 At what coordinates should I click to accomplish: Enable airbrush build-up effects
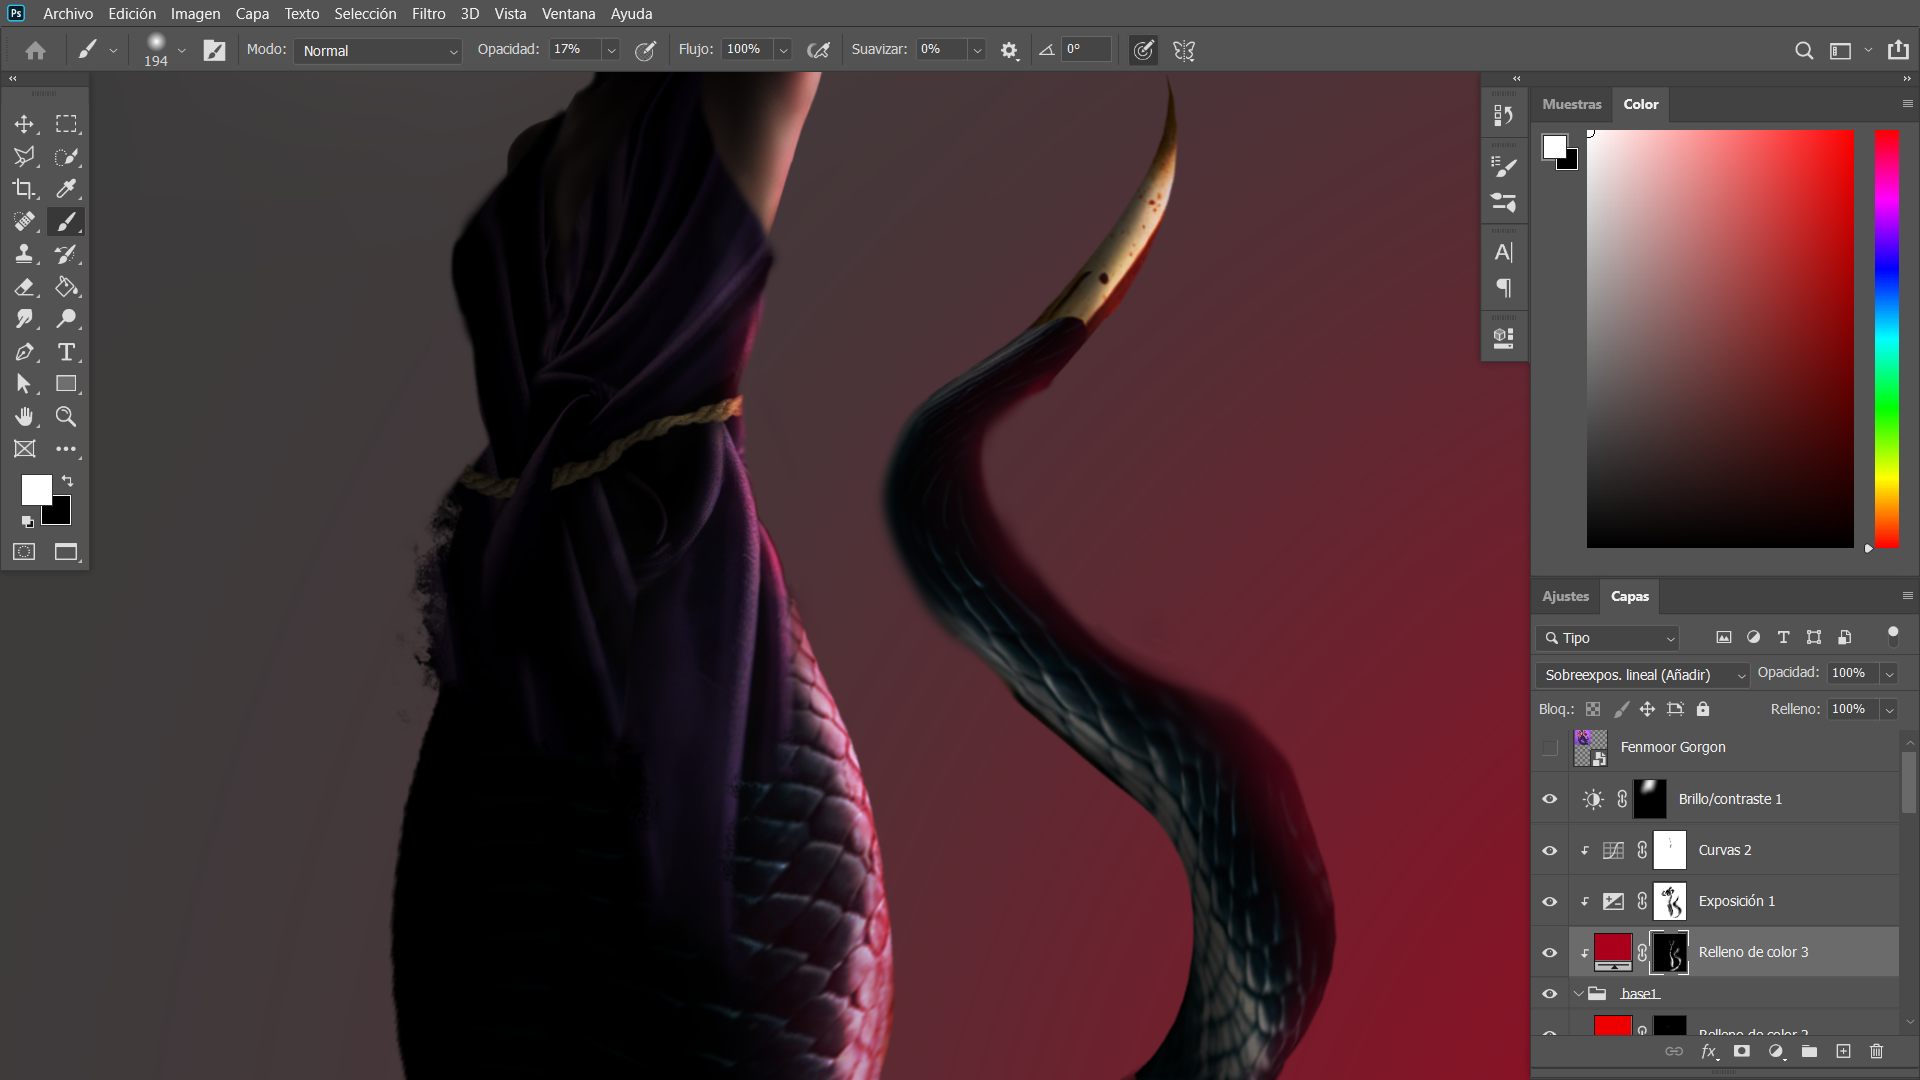[818, 50]
